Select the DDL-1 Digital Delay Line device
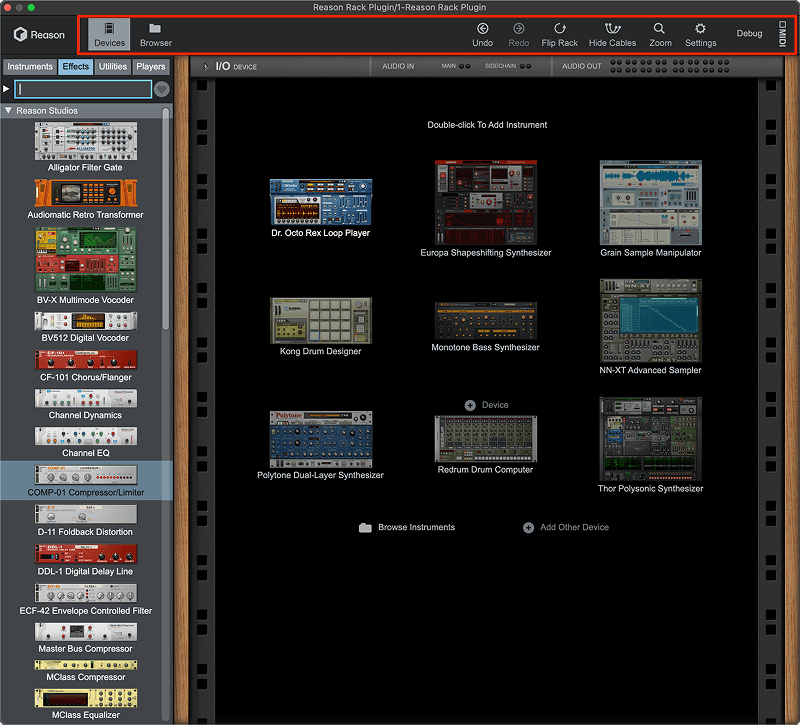This screenshot has height=725, width=800. tap(85, 560)
